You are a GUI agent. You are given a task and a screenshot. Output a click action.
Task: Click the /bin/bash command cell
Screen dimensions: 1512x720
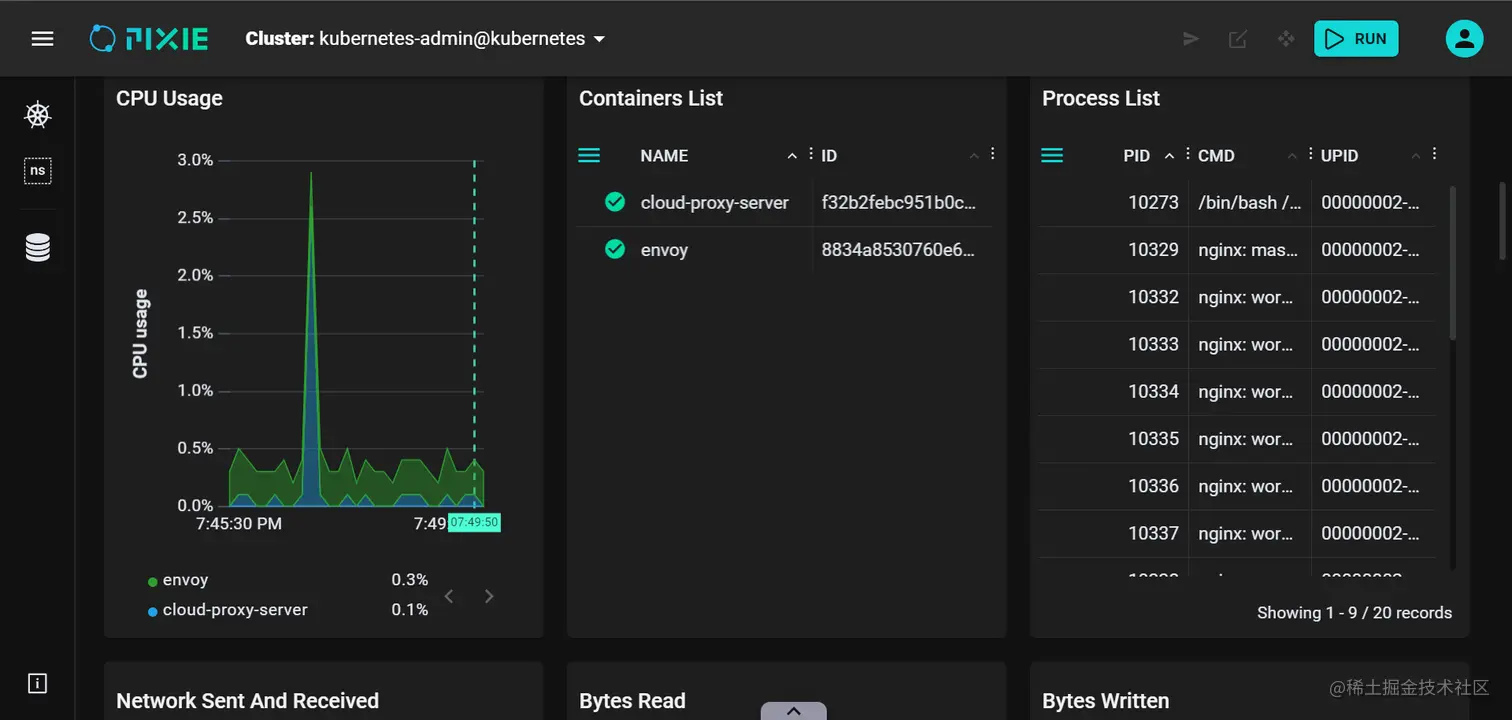tap(1250, 203)
